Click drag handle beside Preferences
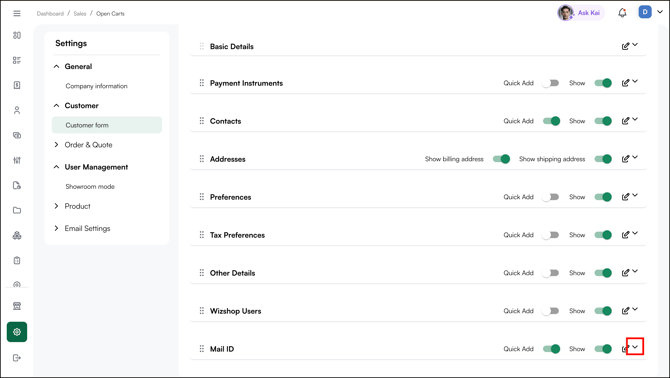This screenshot has height=378, width=670. click(x=202, y=197)
